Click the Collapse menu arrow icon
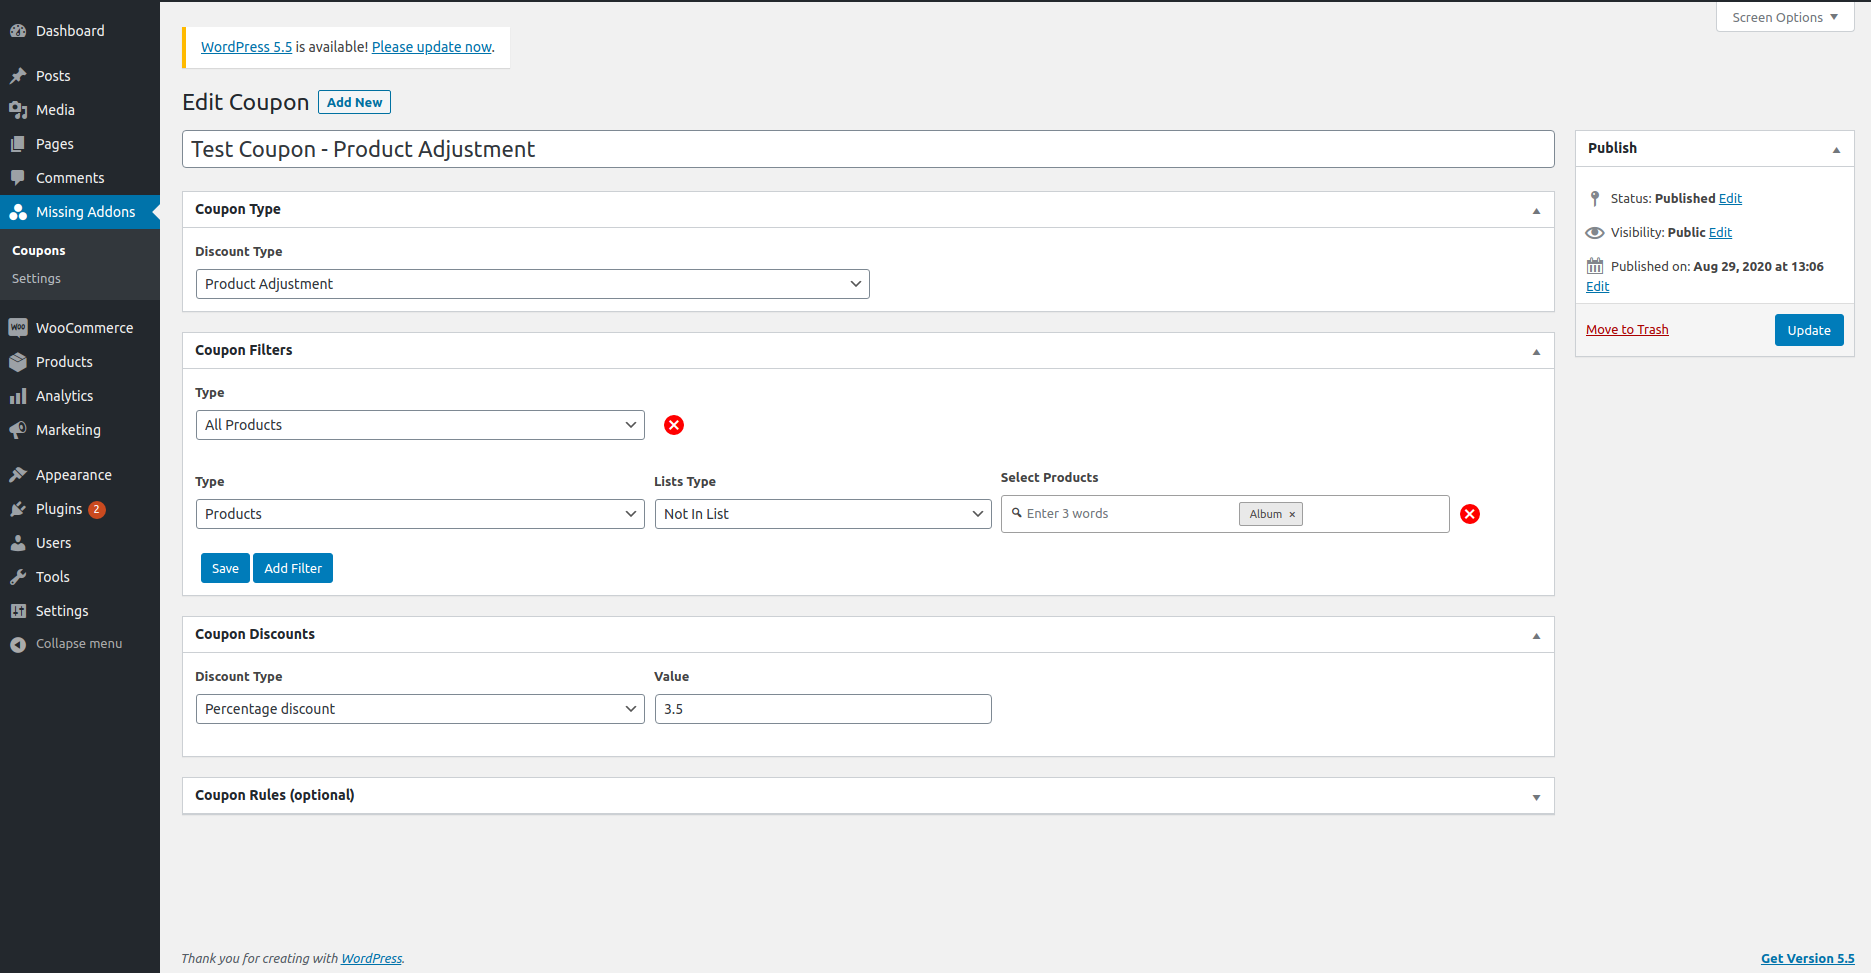 18,644
